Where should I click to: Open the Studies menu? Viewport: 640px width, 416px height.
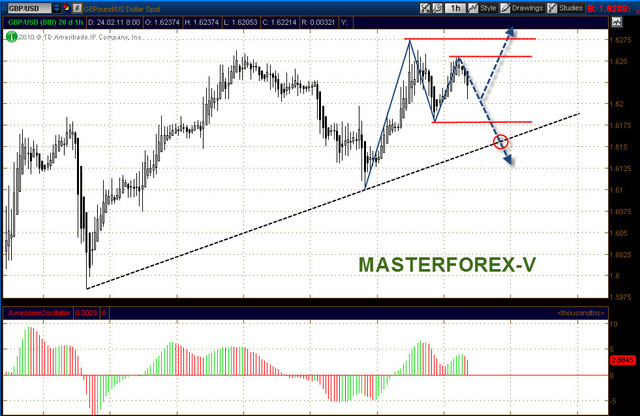(x=565, y=8)
